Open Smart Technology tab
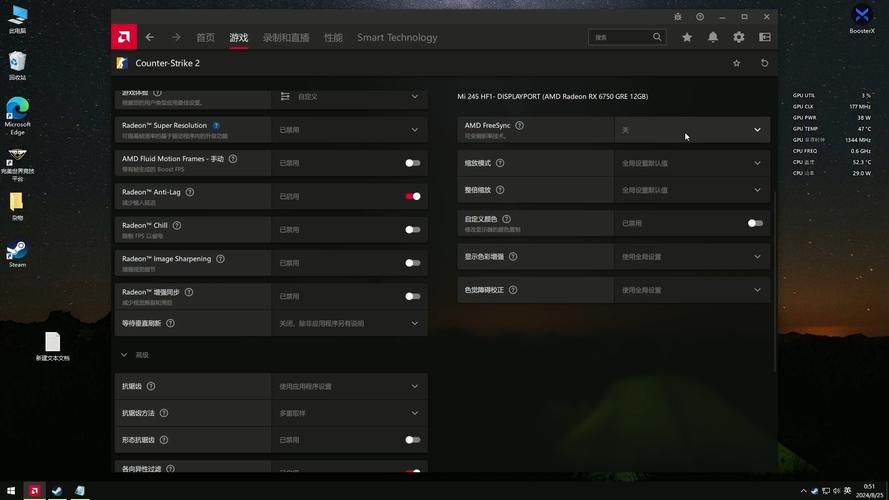The width and height of the screenshot is (889, 500). point(397,37)
